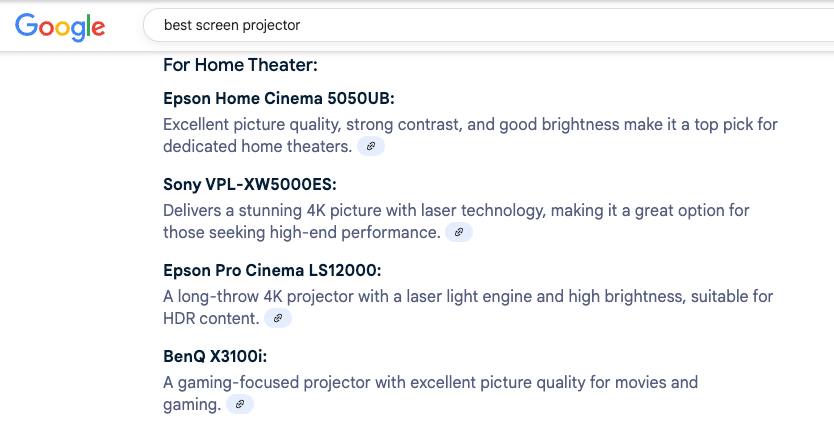Click the text 'A long-throw 4K projector'
The image size is (834, 430).
[260, 297]
